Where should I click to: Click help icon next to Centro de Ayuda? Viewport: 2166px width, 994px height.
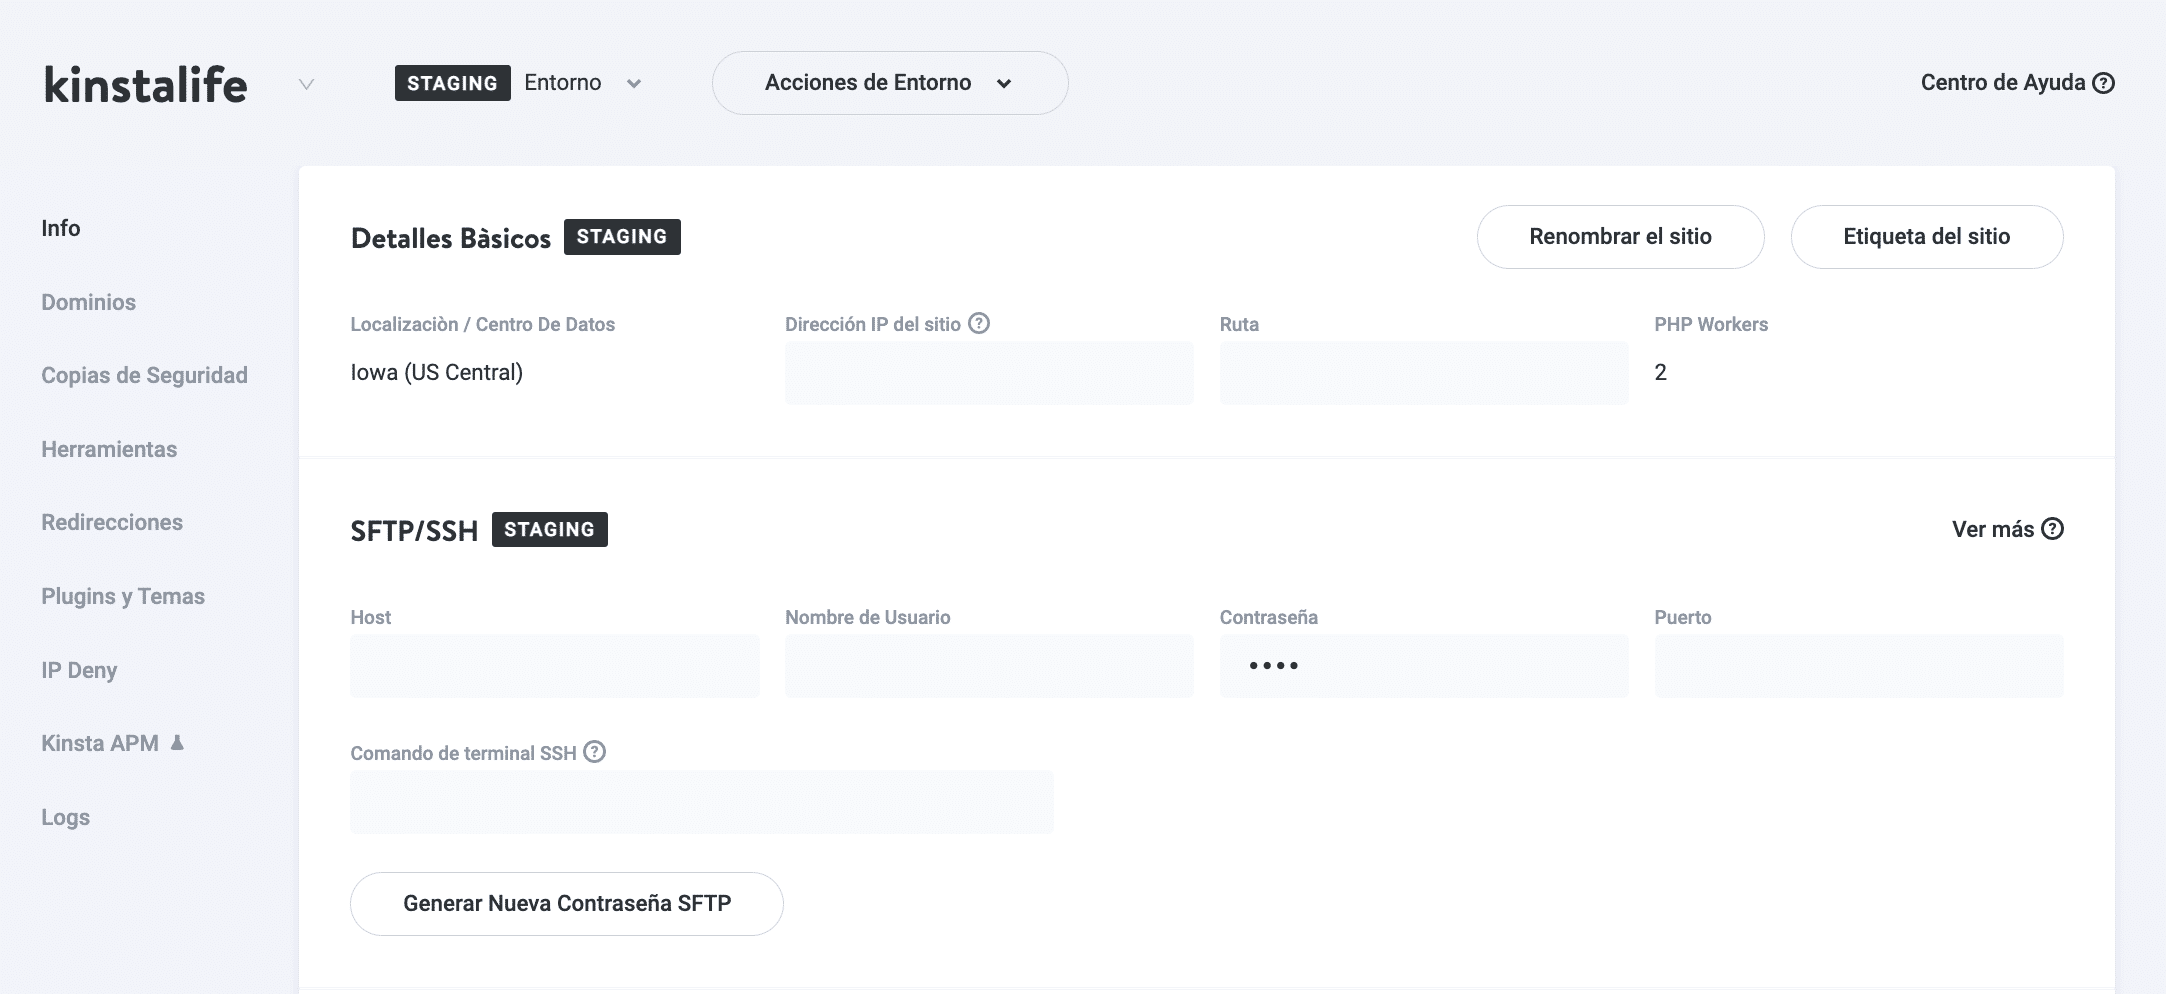coord(2103,83)
